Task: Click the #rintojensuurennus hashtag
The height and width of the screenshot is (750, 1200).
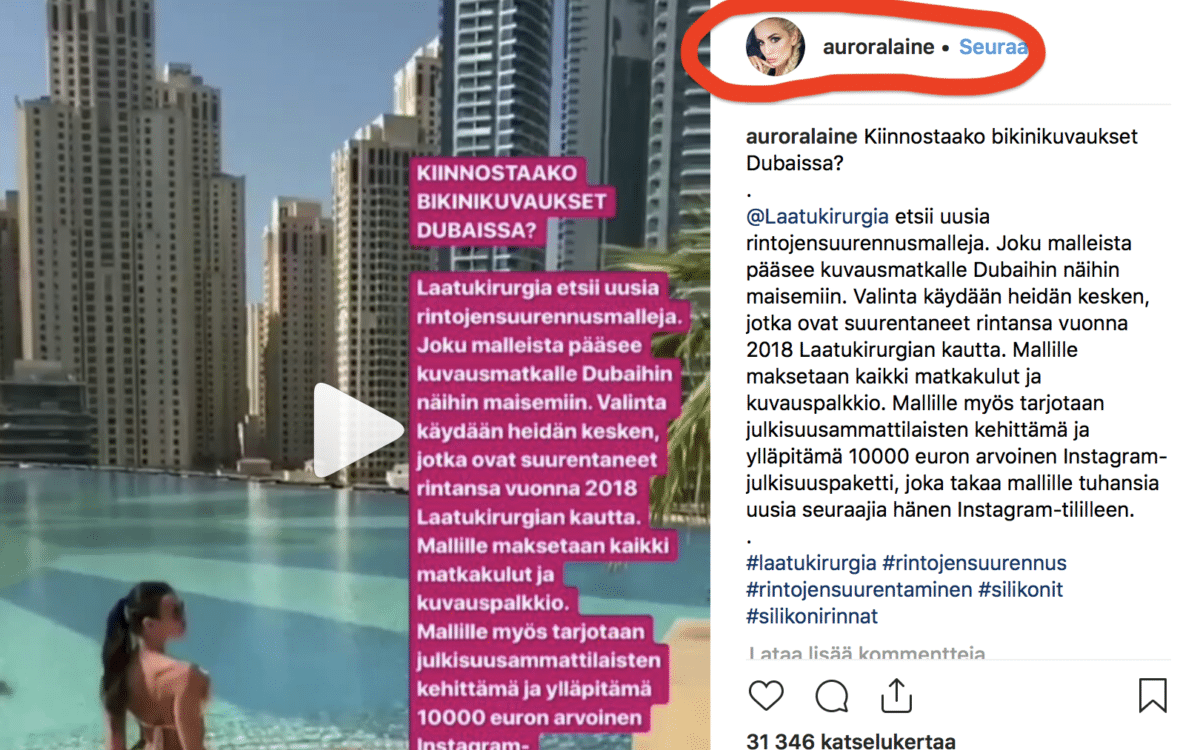Action: pos(974,563)
